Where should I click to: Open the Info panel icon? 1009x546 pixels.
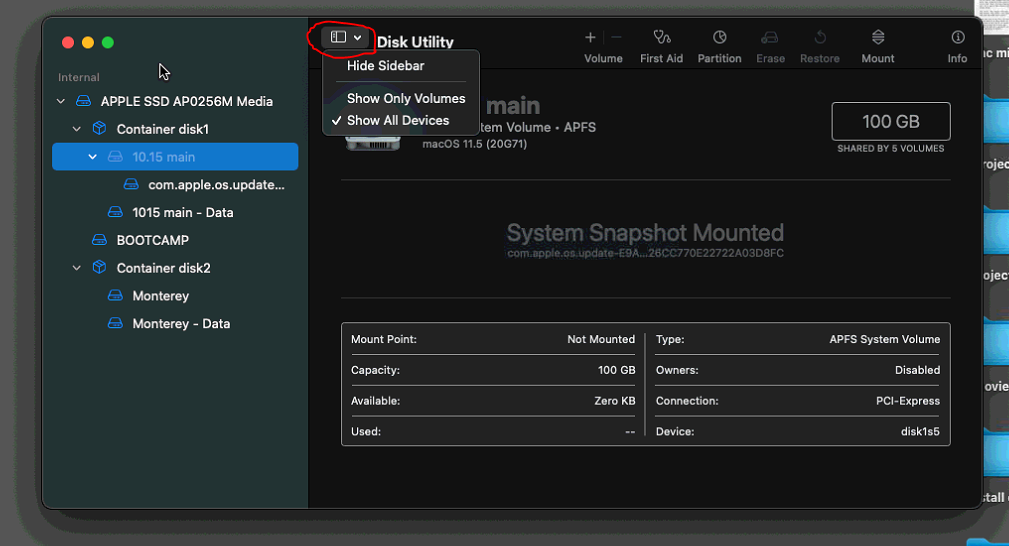[957, 38]
